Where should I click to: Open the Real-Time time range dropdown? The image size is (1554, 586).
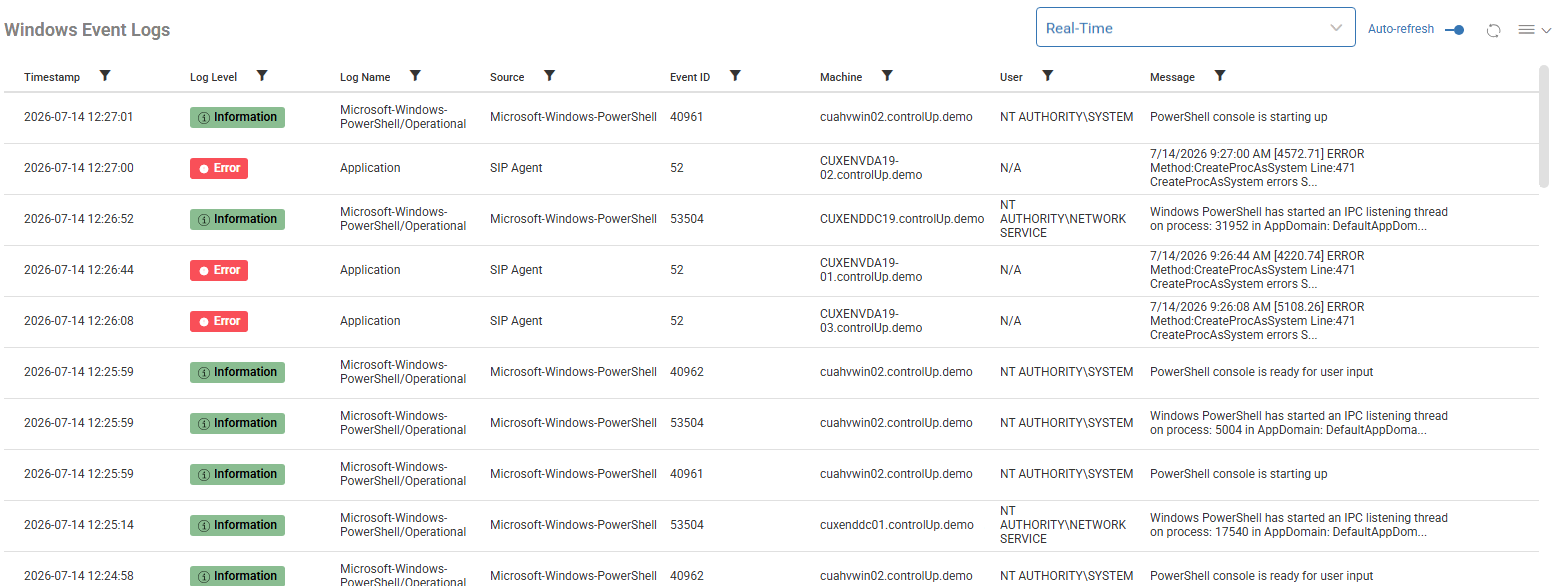1195,28
